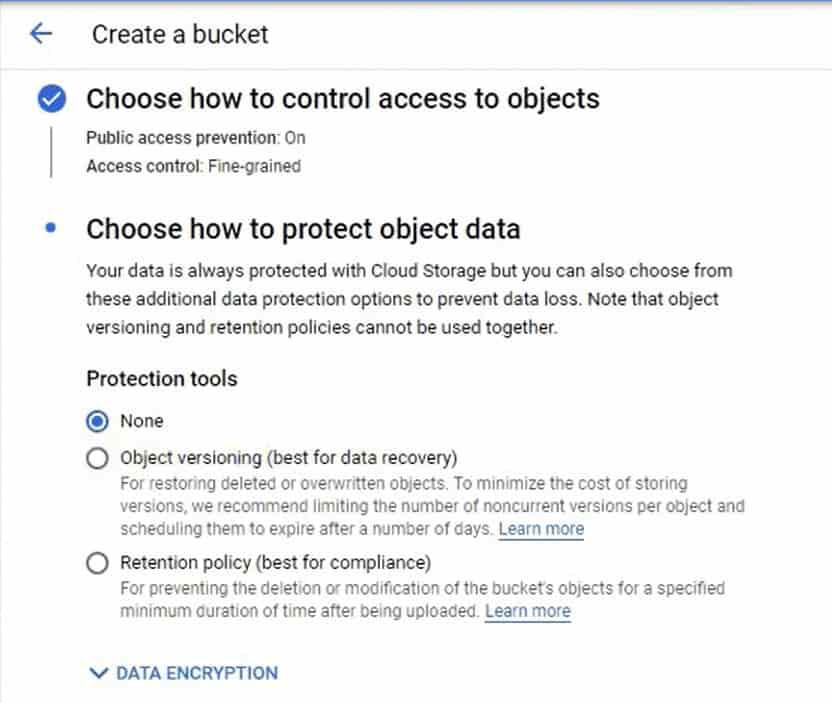This screenshot has width=832, height=703.
Task: Click the 'Retention policy (best for compliance)' label
Action: click(x=275, y=562)
